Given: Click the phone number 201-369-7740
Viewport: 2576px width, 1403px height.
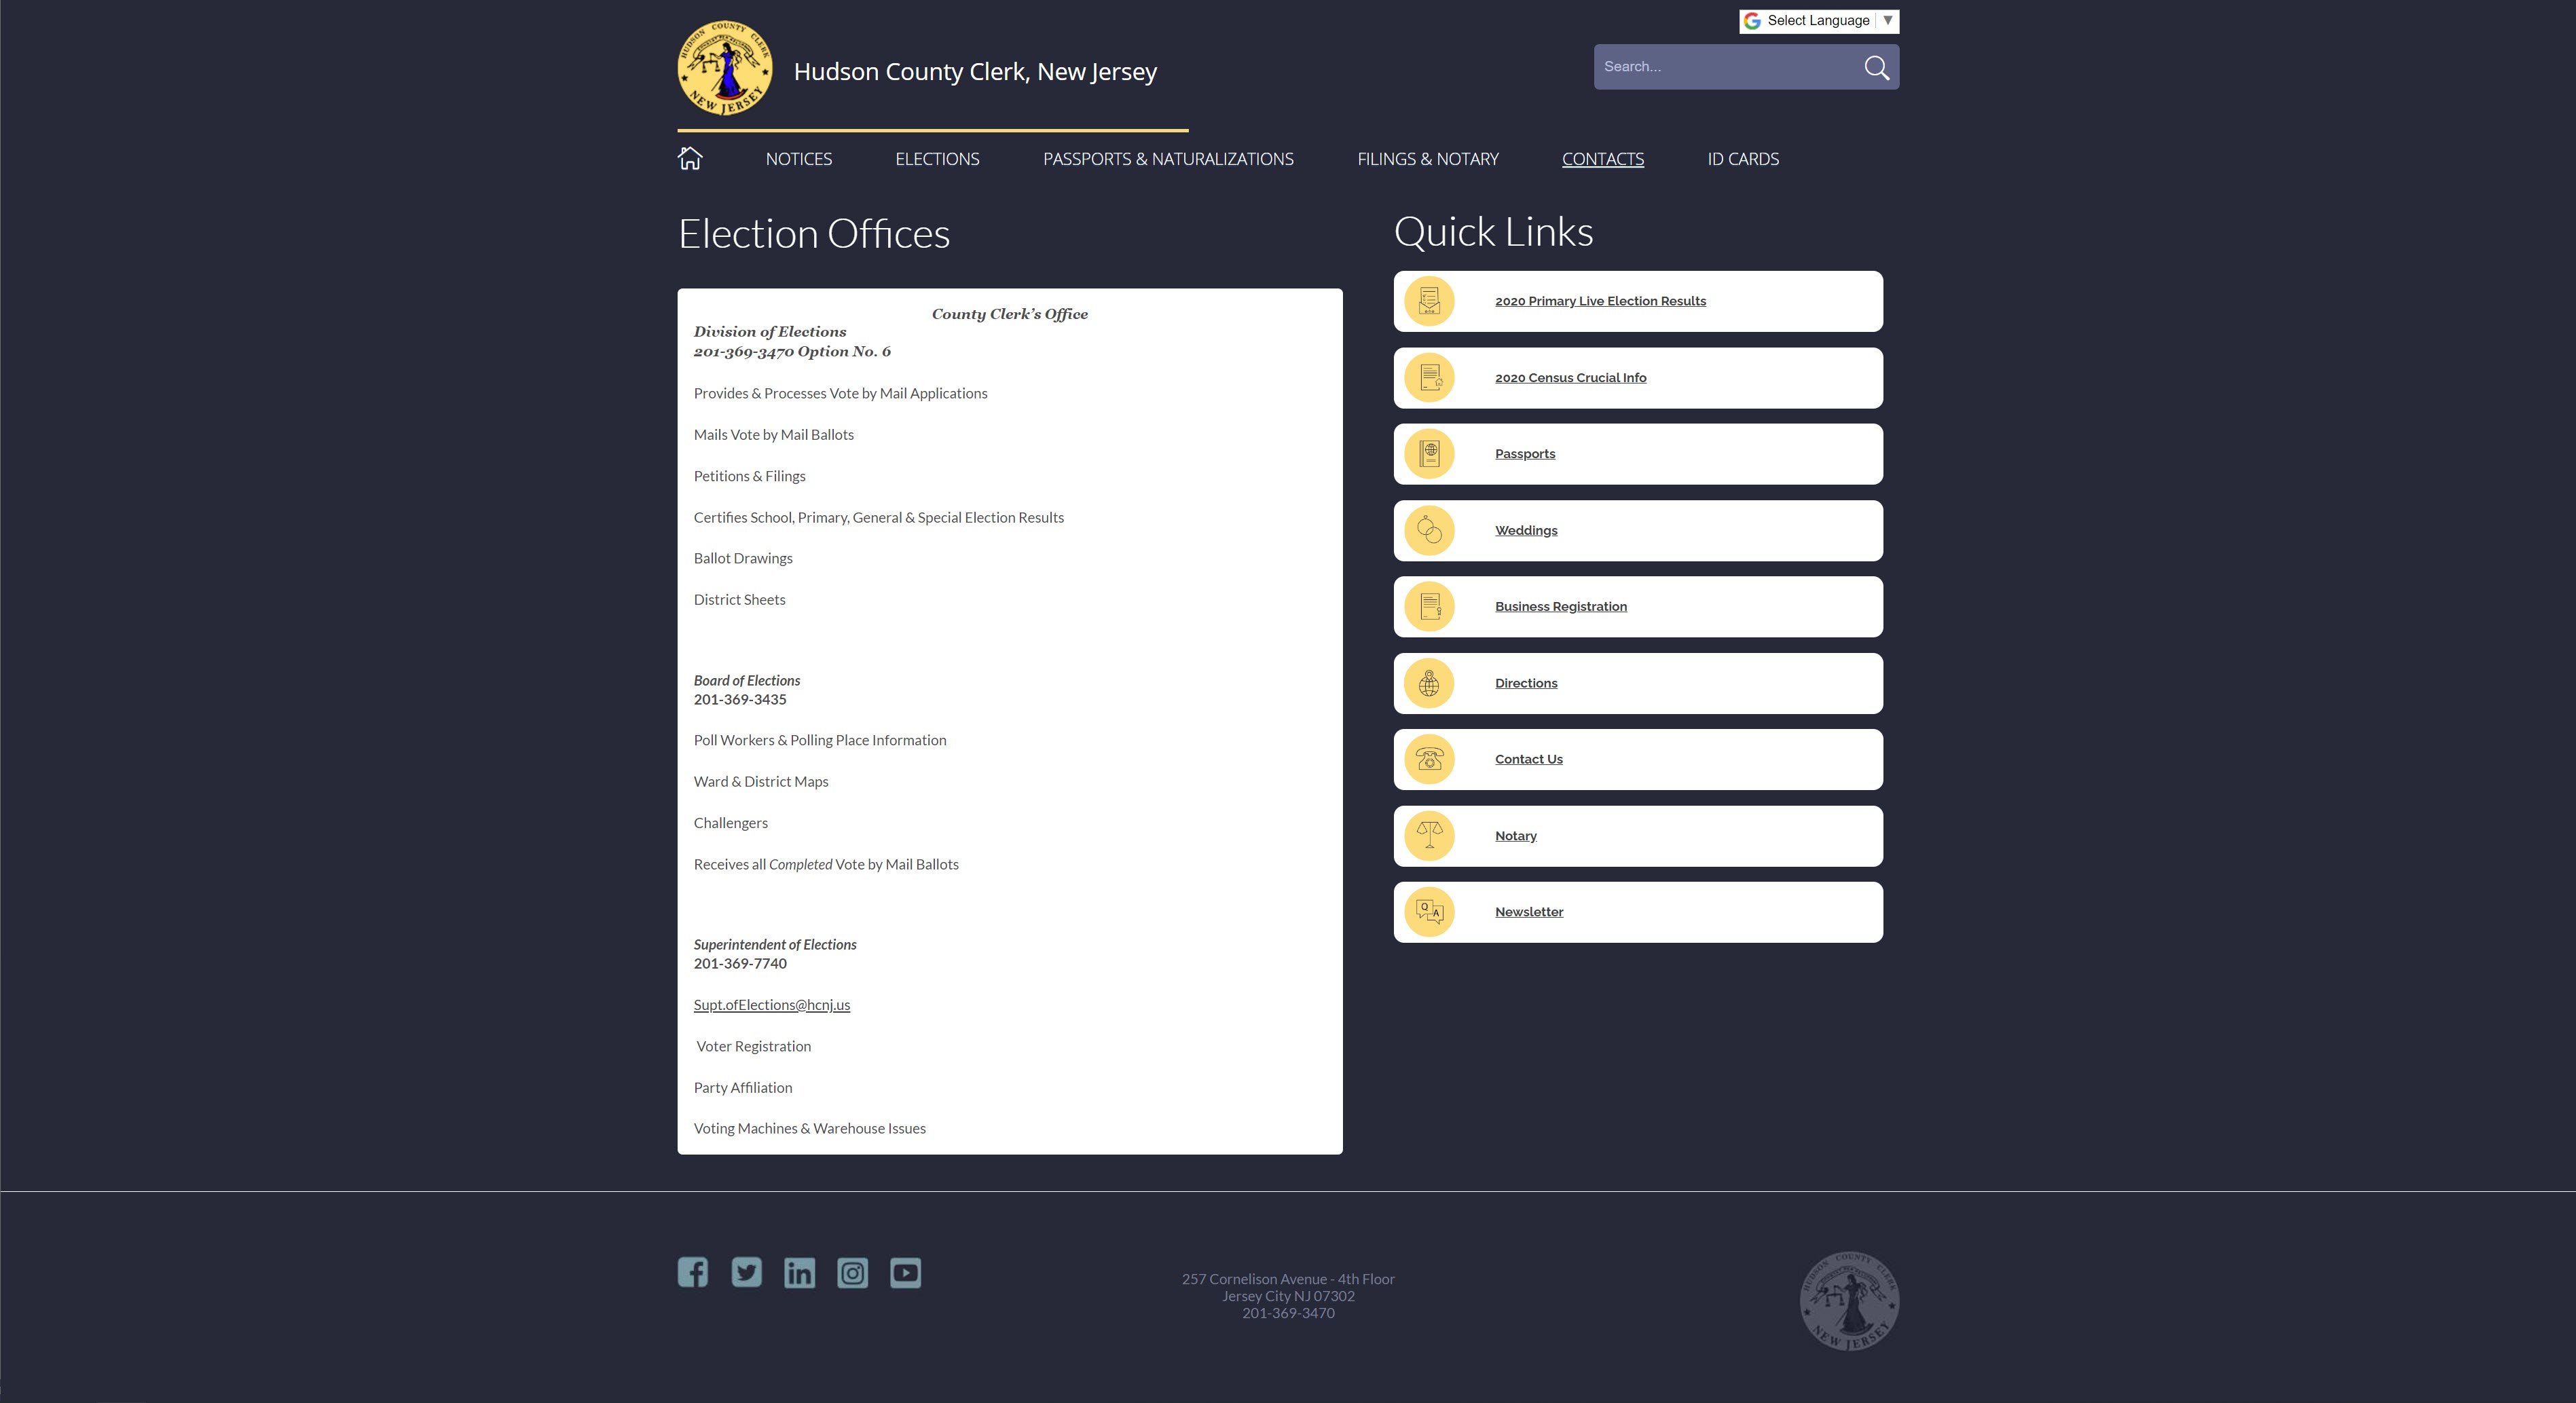Looking at the screenshot, I should pos(740,964).
